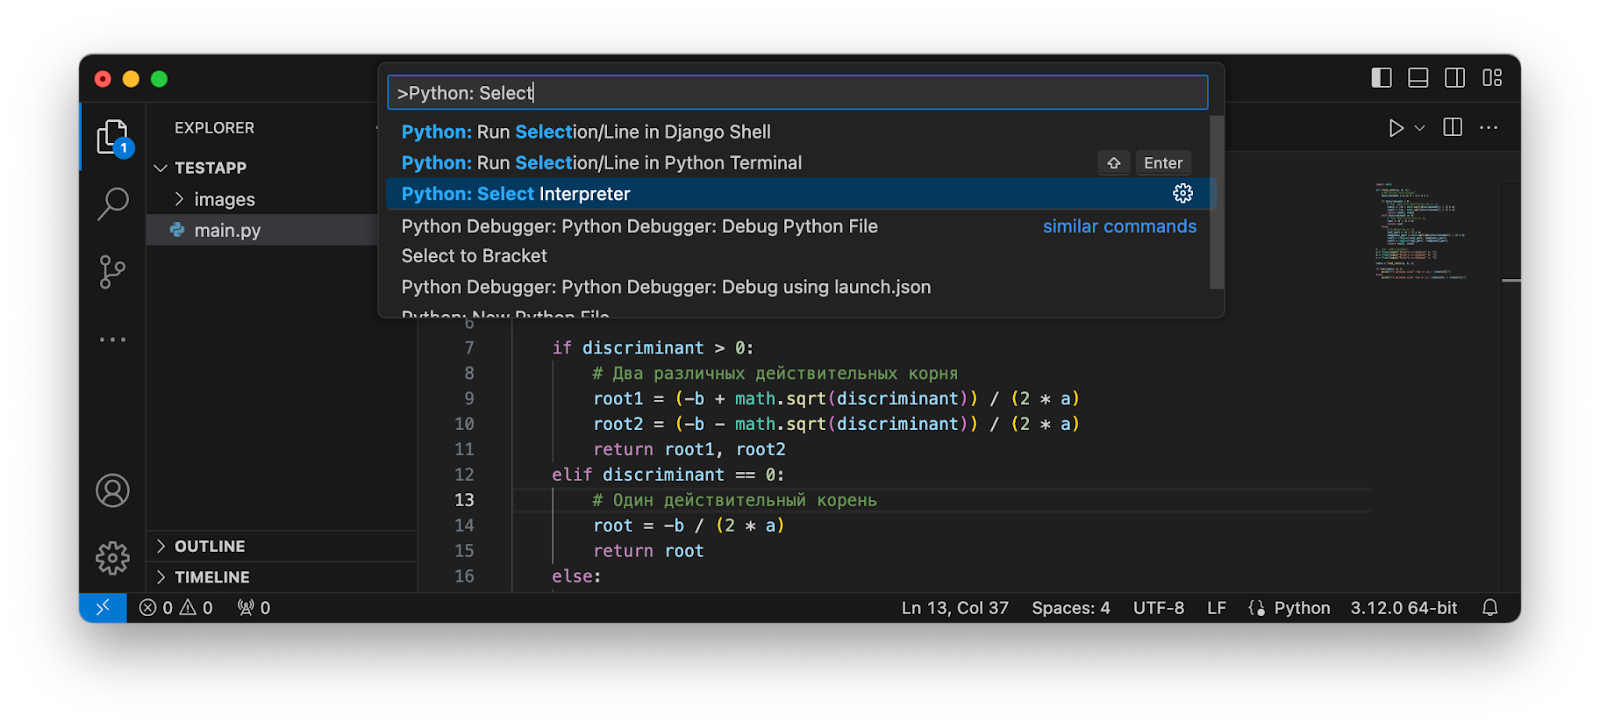Collapse the TESTAPP folder section
Viewport: 1600px width, 727px height.
(x=282, y=168)
